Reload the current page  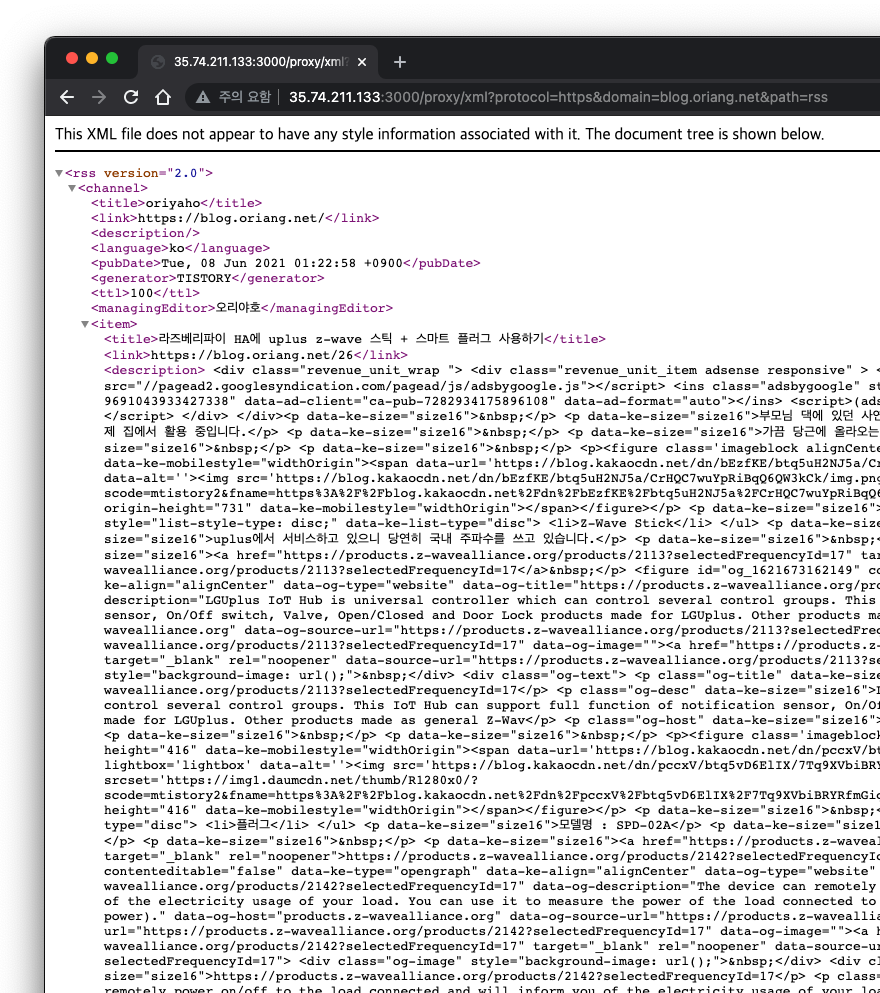click(131, 97)
